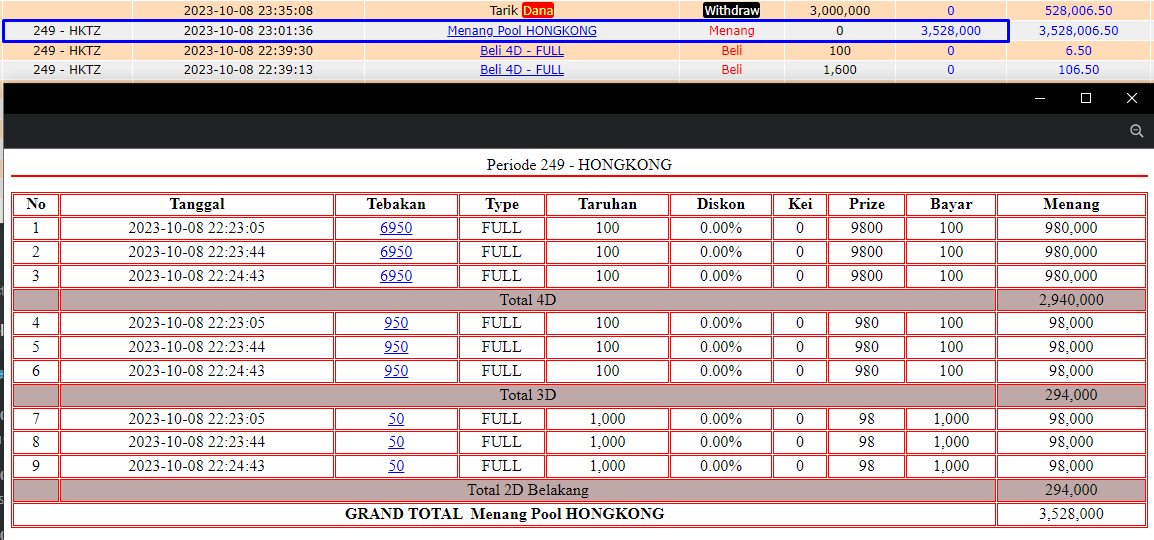Click the Tebakan column header
This screenshot has width=1154, height=540.
396,205
